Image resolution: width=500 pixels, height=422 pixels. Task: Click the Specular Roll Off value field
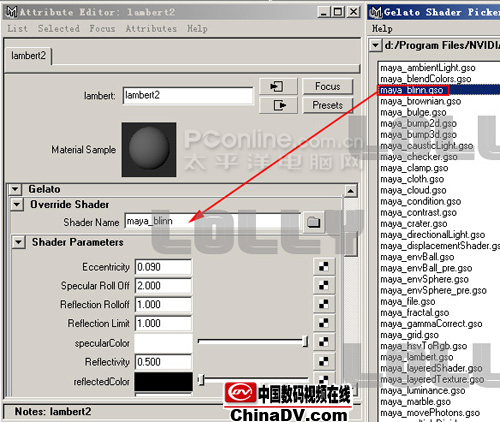point(163,286)
